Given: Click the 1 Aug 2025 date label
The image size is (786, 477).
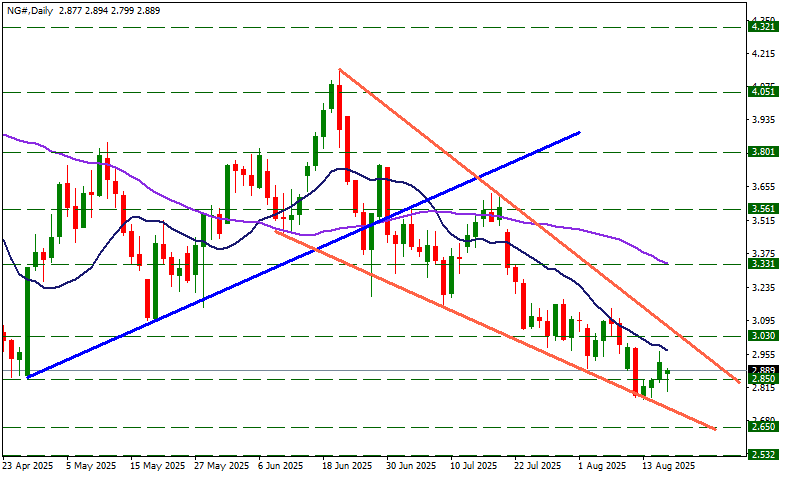Looking at the screenshot, I should (603, 466).
